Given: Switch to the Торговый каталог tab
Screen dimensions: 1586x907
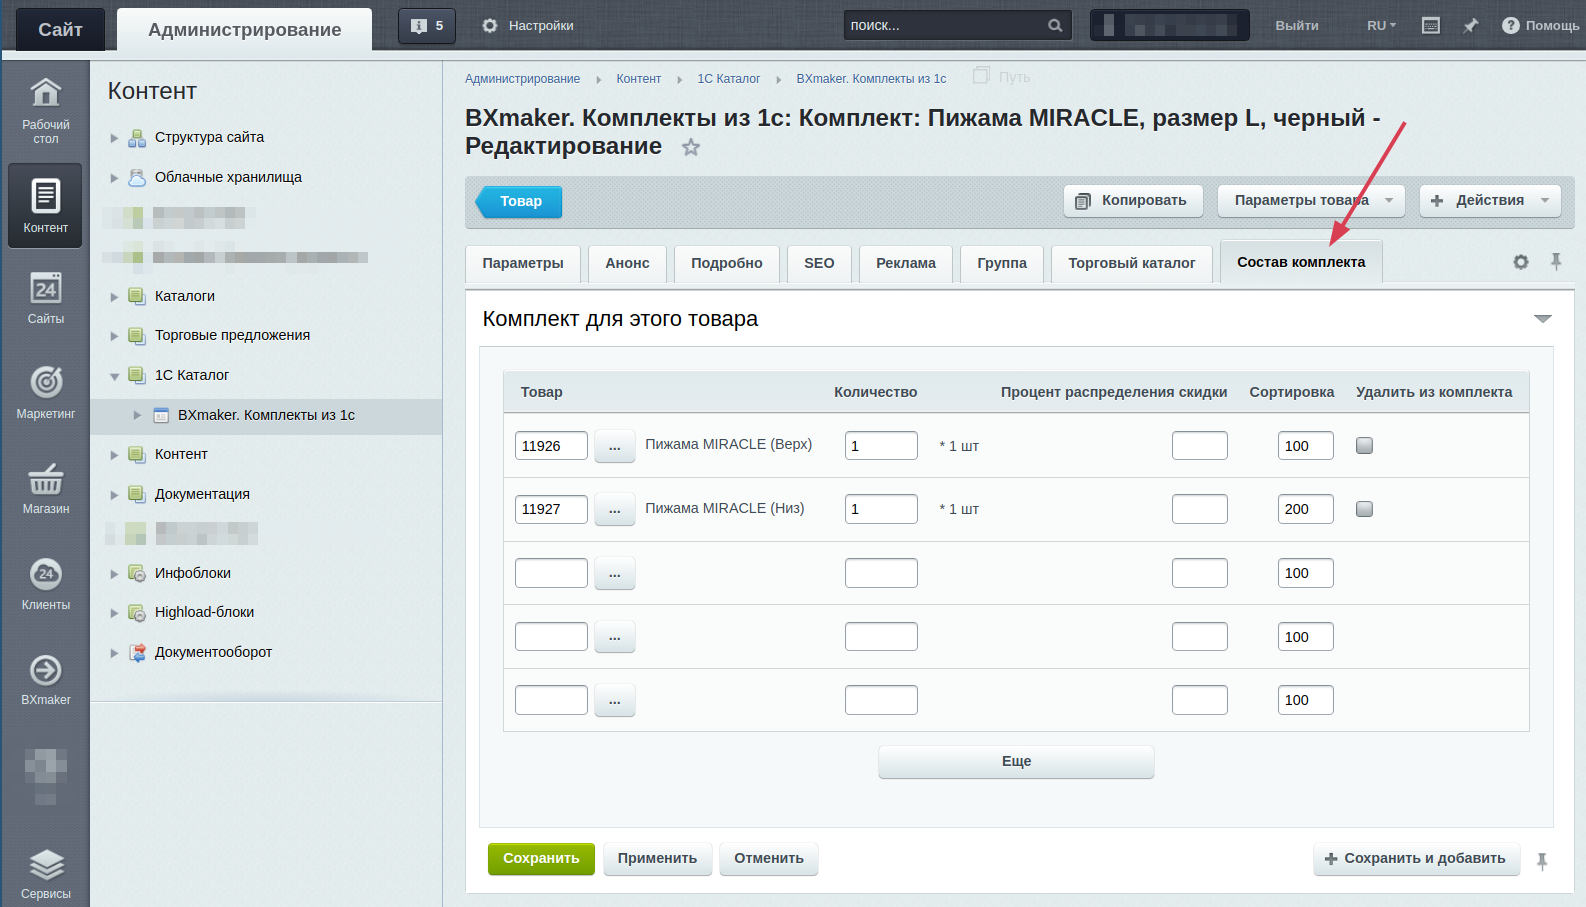Looking at the screenshot, I should click(1131, 263).
